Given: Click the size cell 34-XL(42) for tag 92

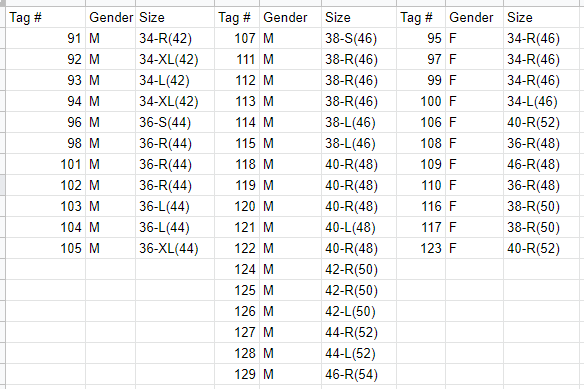Looking at the screenshot, I should click(x=175, y=59).
